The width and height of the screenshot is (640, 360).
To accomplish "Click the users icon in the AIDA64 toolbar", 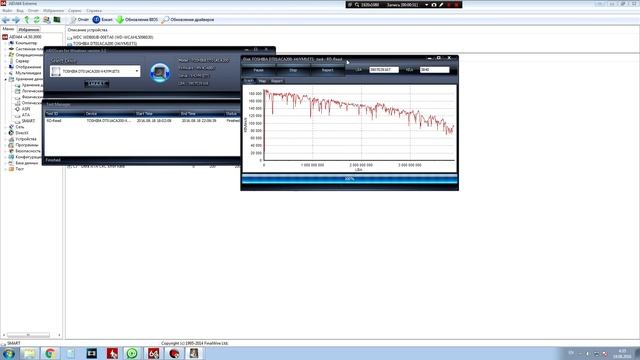I will (x=47, y=20).
